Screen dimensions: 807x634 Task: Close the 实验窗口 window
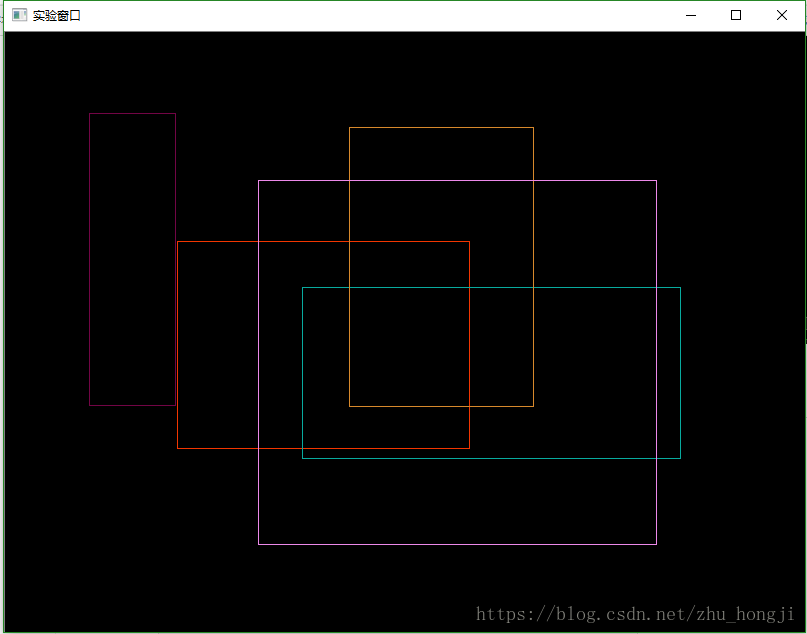click(x=781, y=15)
